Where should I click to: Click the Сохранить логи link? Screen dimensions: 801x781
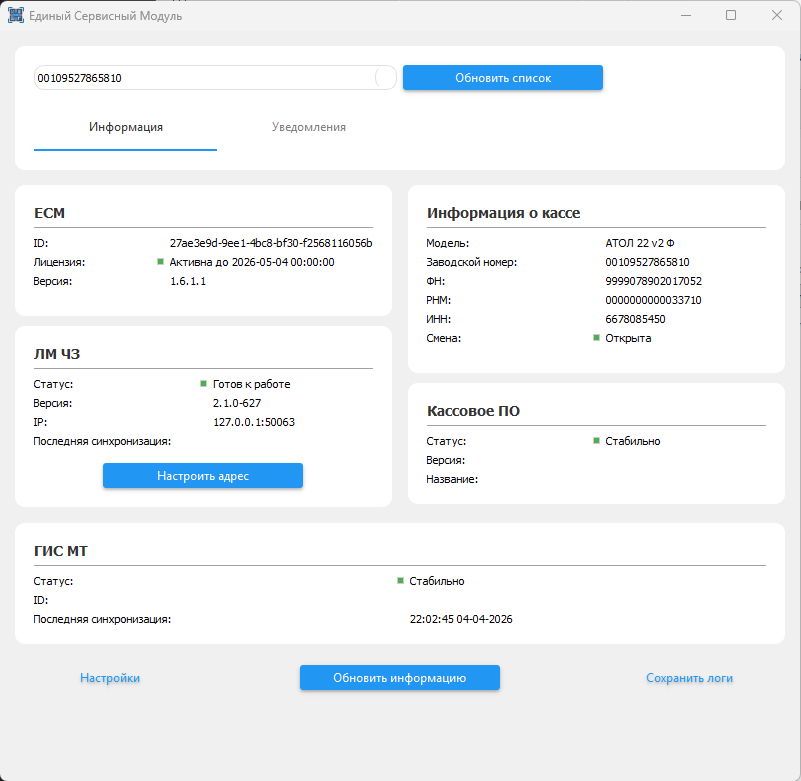click(689, 678)
